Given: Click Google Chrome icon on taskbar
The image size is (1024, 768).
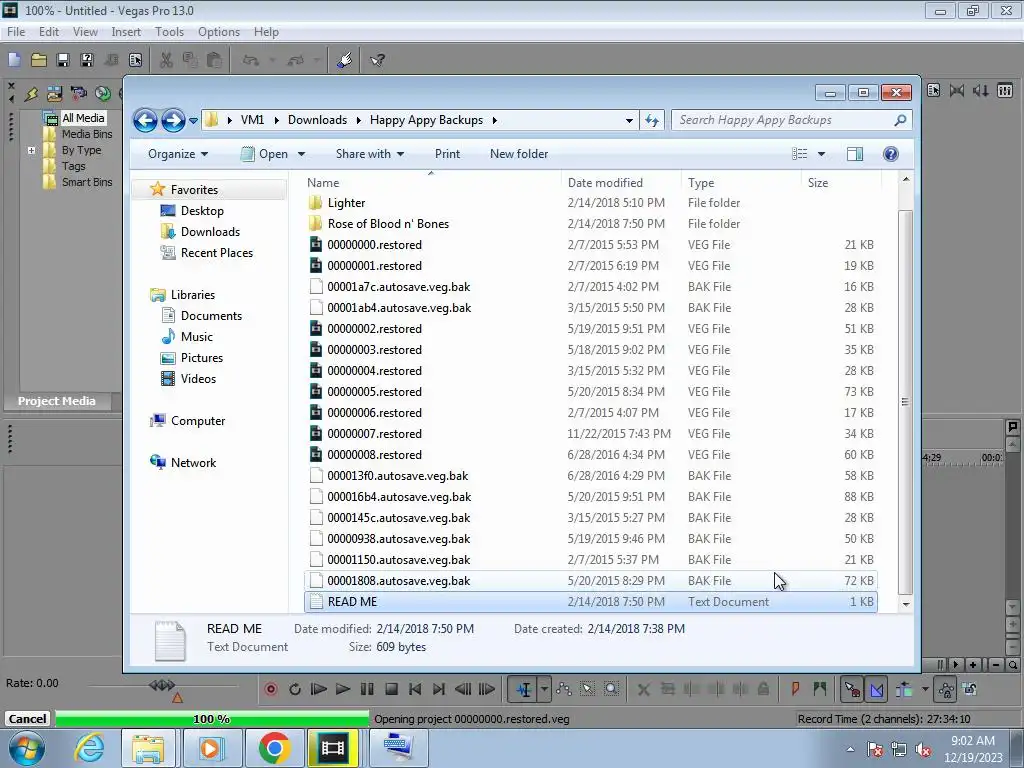Looking at the screenshot, I should [x=274, y=748].
